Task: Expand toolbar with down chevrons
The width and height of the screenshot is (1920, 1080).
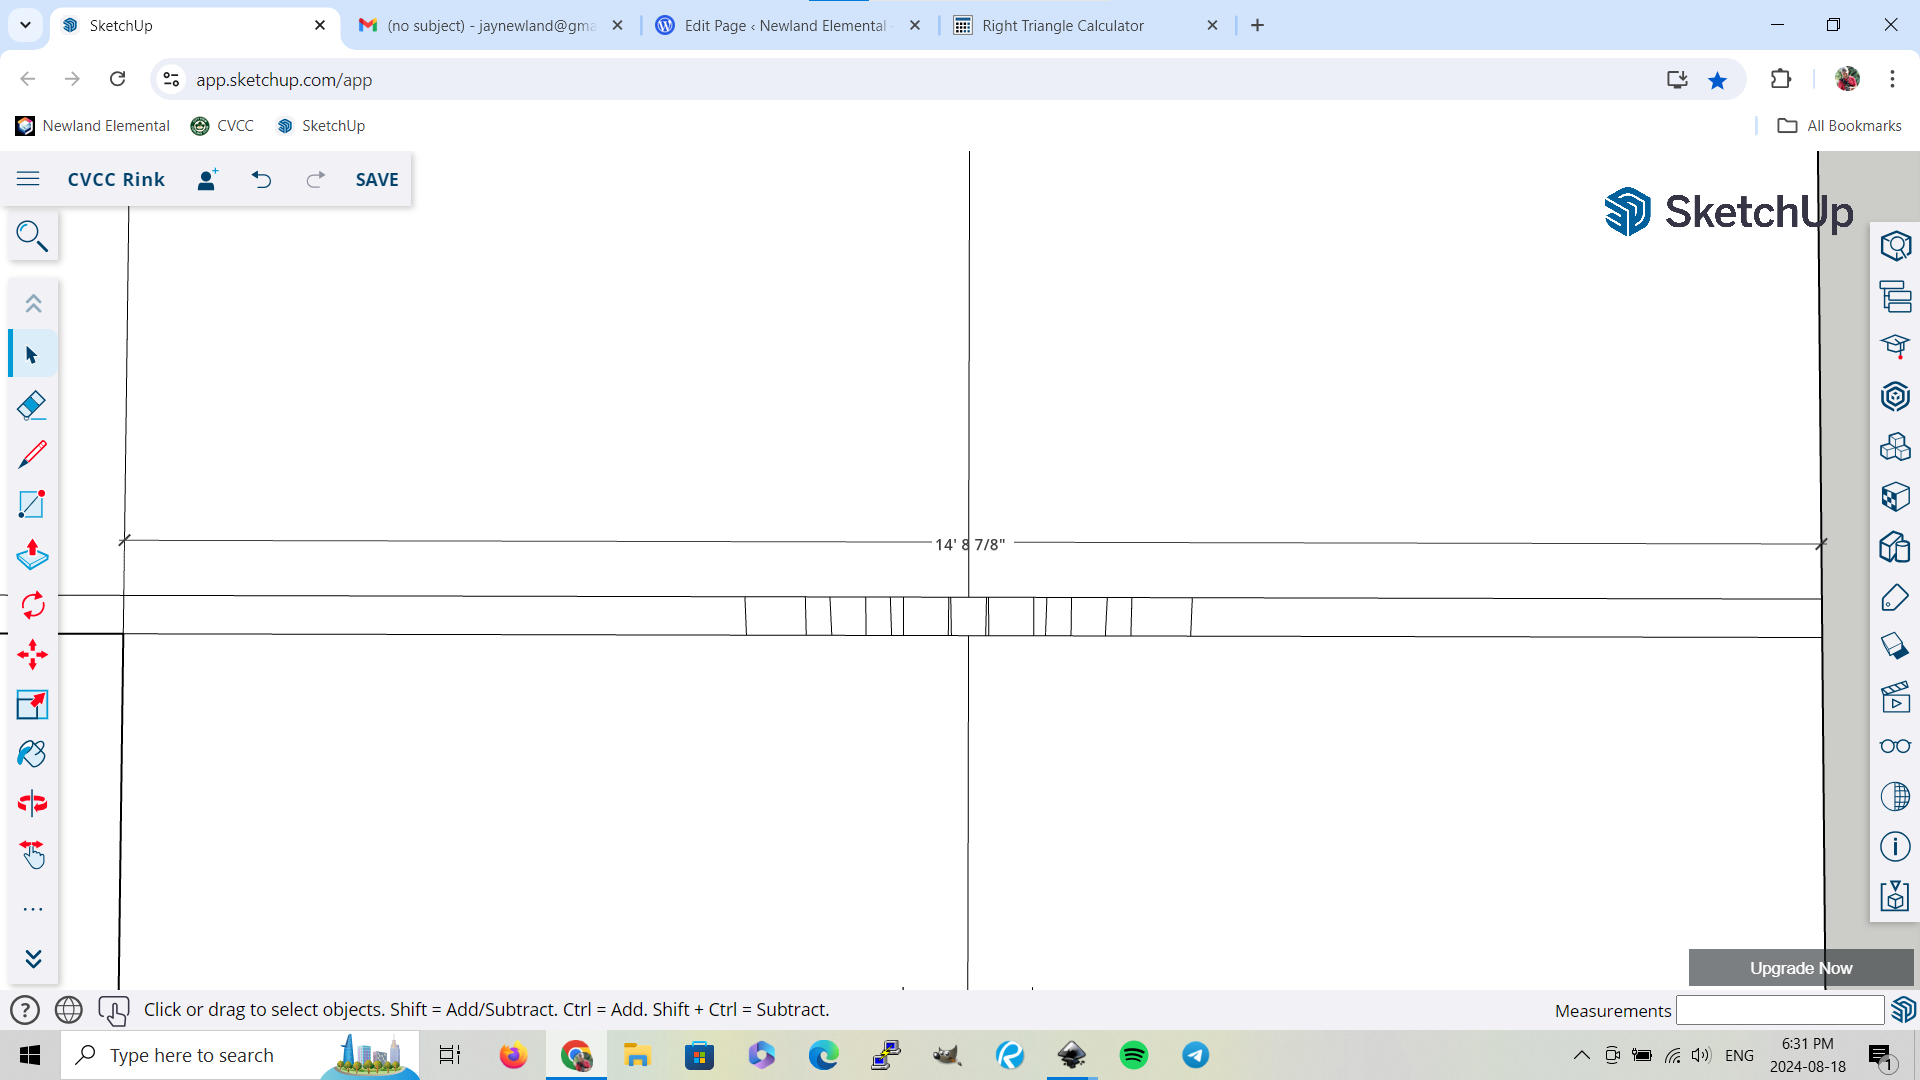Action: click(x=33, y=959)
